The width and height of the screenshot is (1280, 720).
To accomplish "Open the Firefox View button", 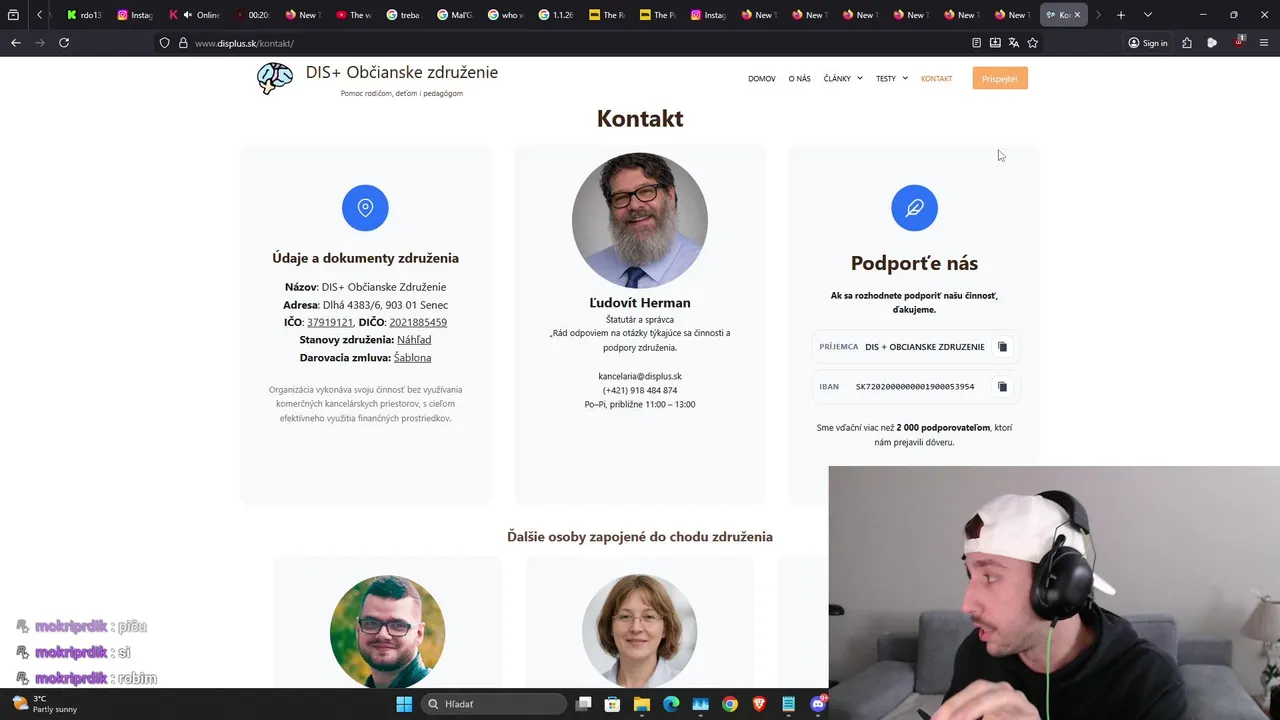I will (13, 15).
